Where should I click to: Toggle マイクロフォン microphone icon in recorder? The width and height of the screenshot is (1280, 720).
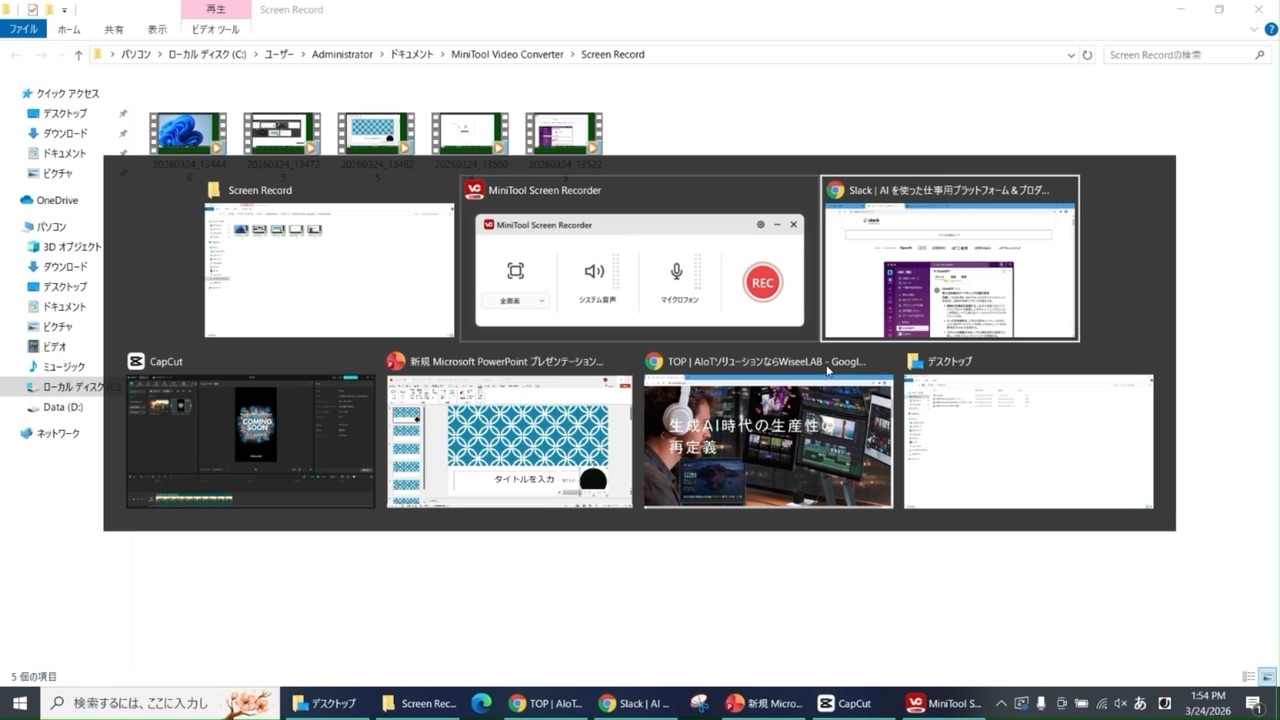[x=676, y=271]
